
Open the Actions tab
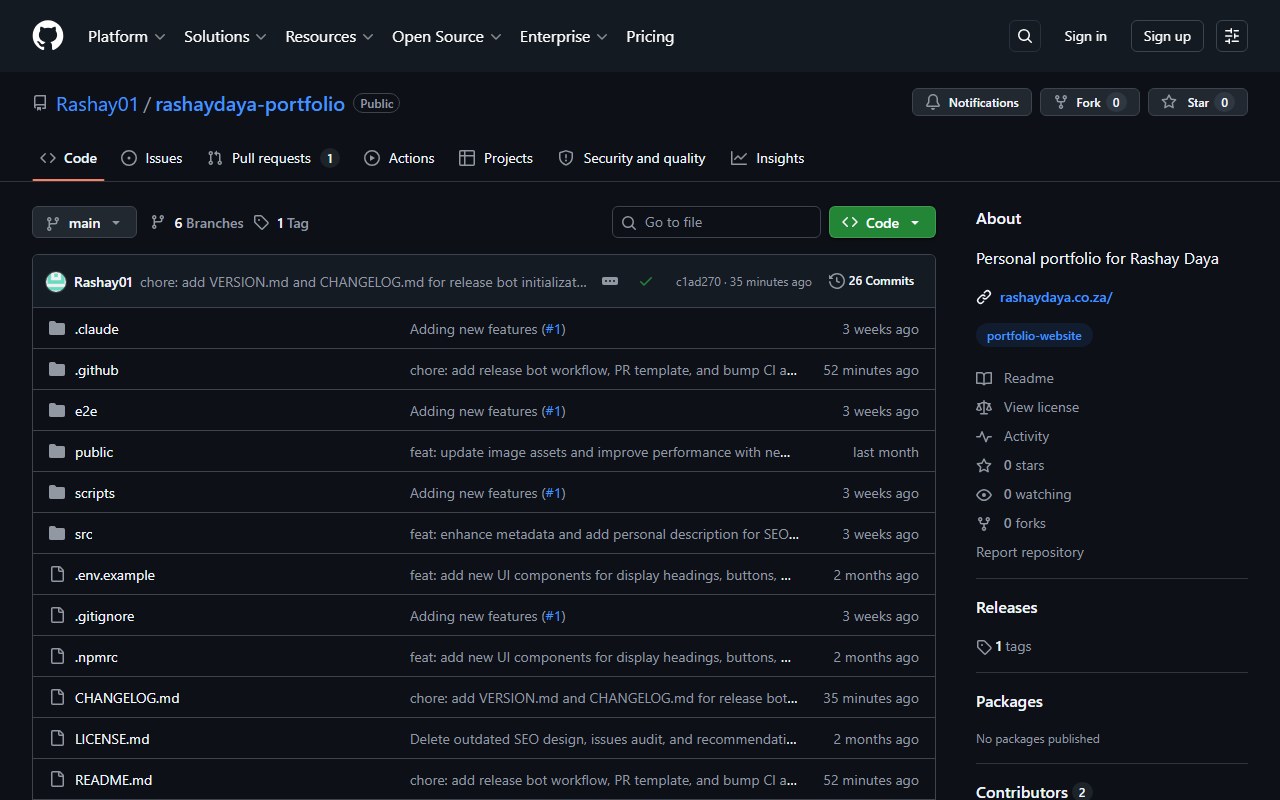(399, 158)
